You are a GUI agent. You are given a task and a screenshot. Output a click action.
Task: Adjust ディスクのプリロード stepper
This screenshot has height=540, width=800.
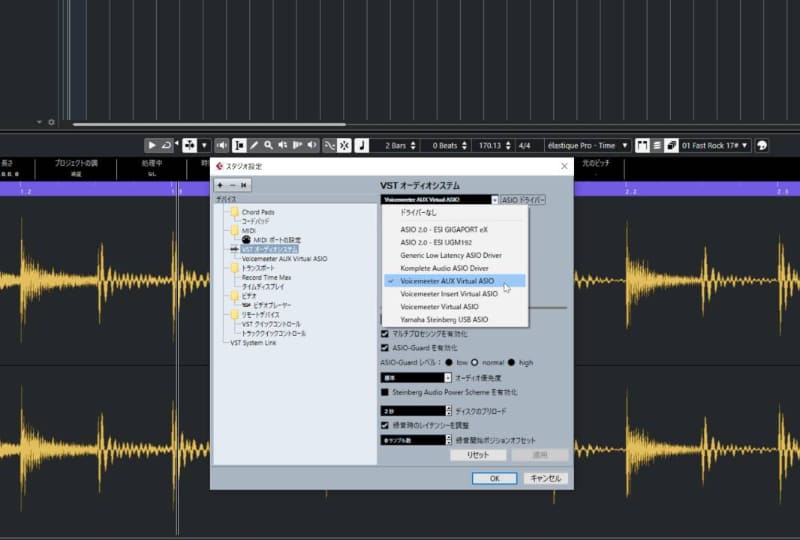(448, 411)
